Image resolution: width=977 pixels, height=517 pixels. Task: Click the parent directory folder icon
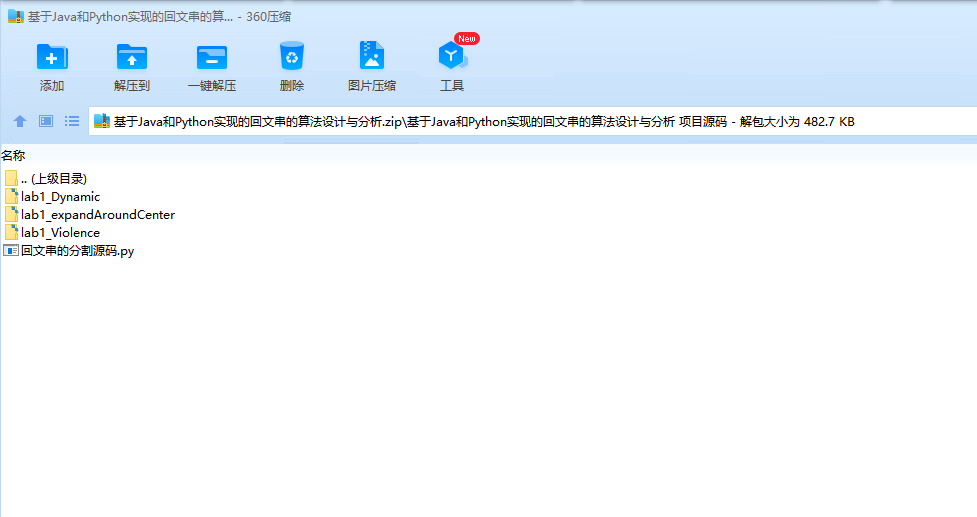[11, 179]
